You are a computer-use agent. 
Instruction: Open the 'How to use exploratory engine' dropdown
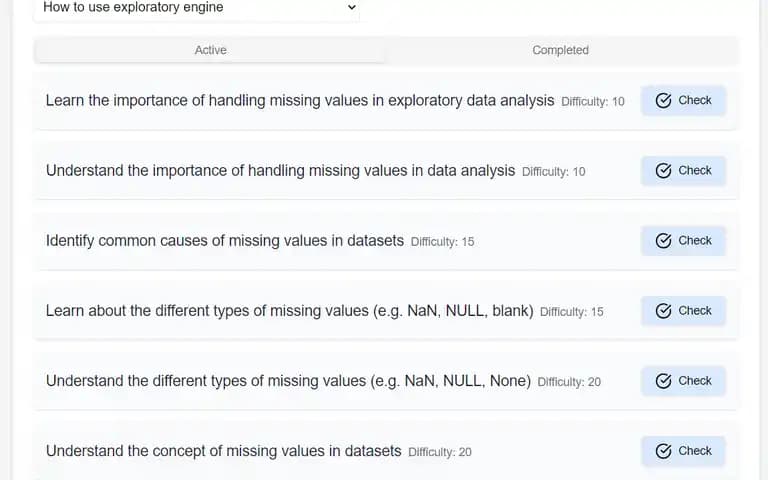(196, 8)
